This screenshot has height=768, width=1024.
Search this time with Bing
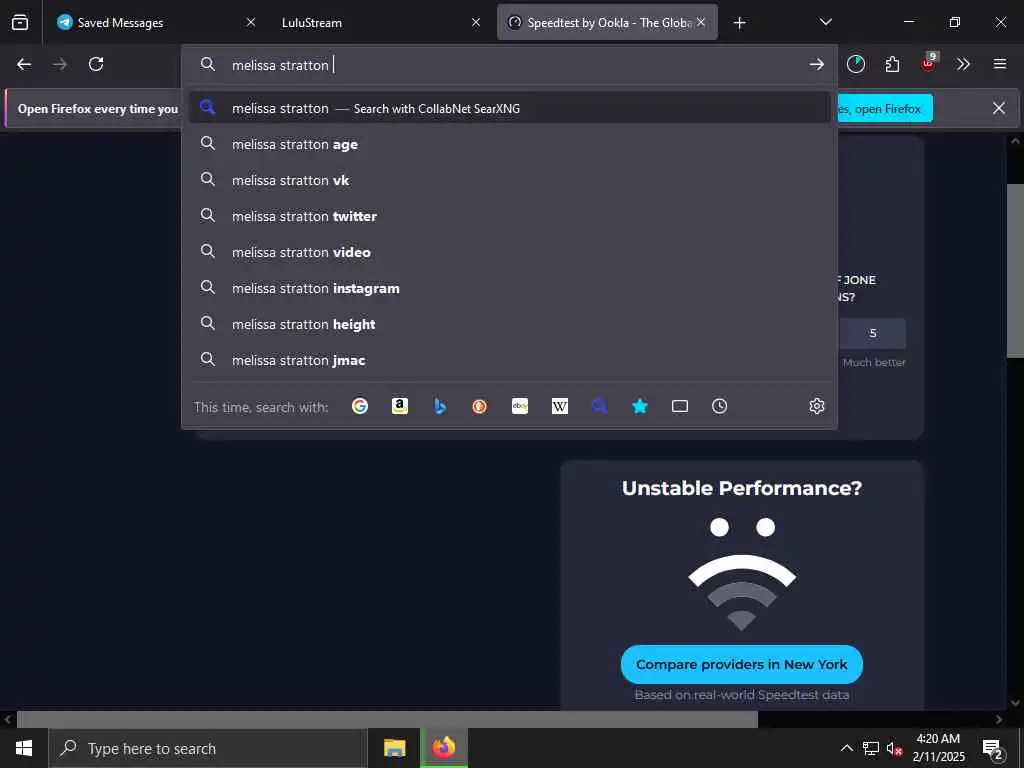440,406
